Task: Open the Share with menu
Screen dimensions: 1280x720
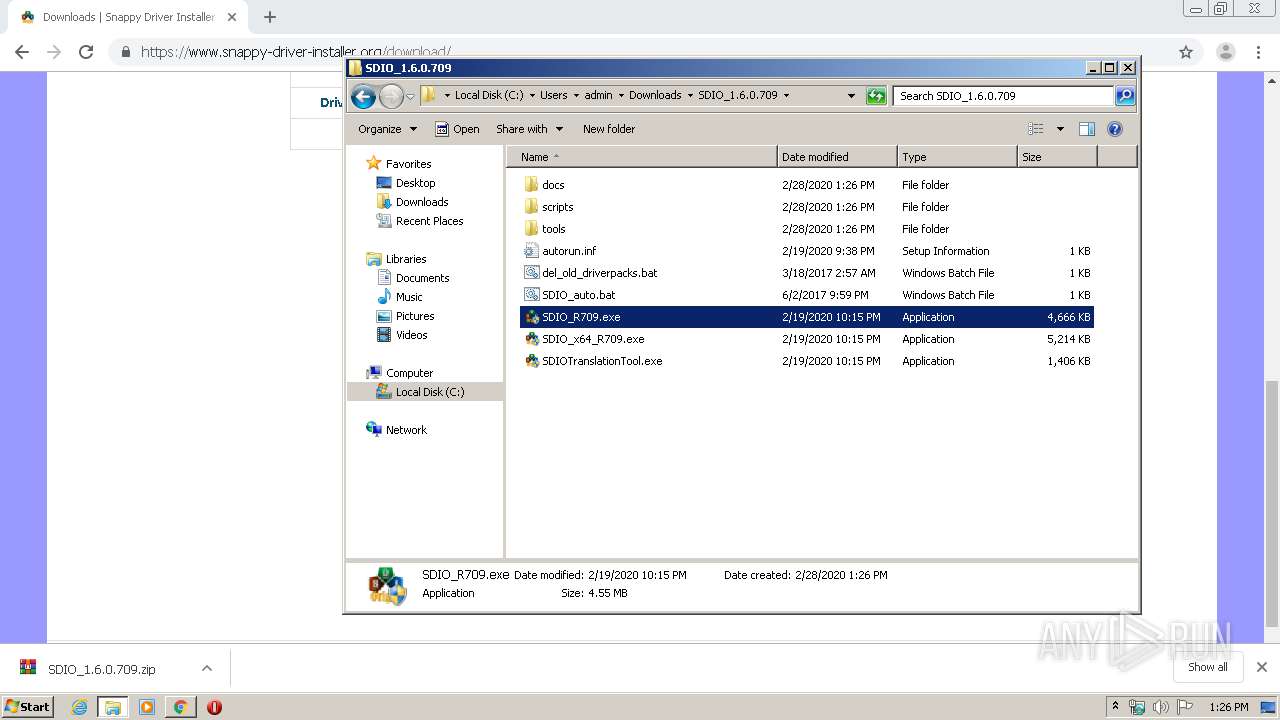Action: click(529, 129)
